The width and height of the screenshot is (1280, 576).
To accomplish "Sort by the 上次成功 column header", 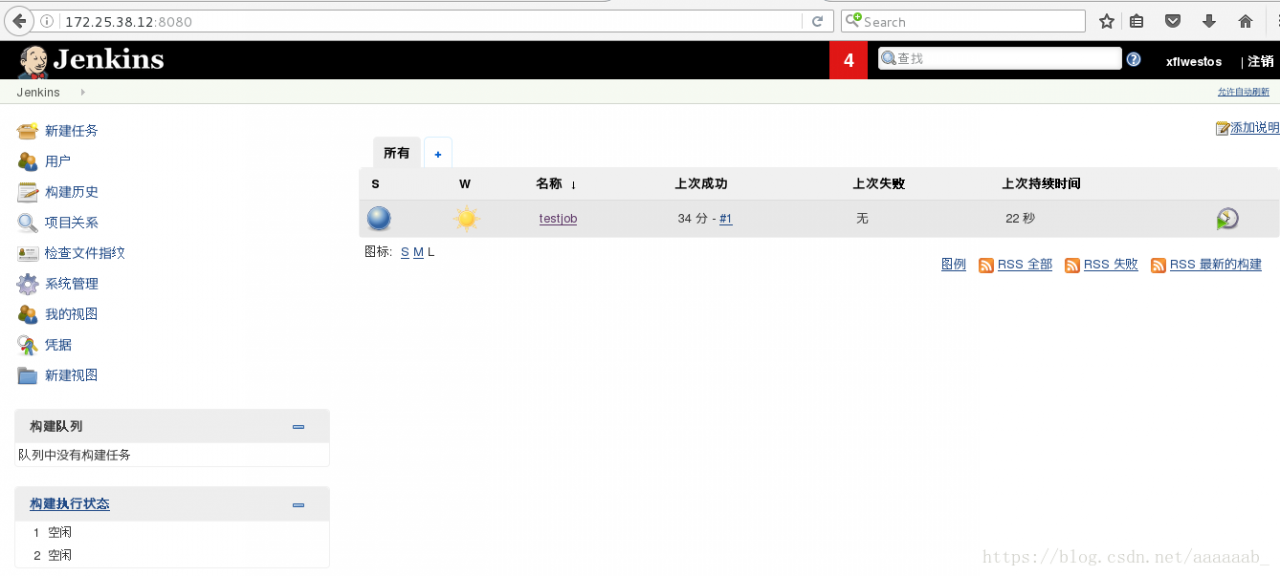I will click(x=701, y=184).
